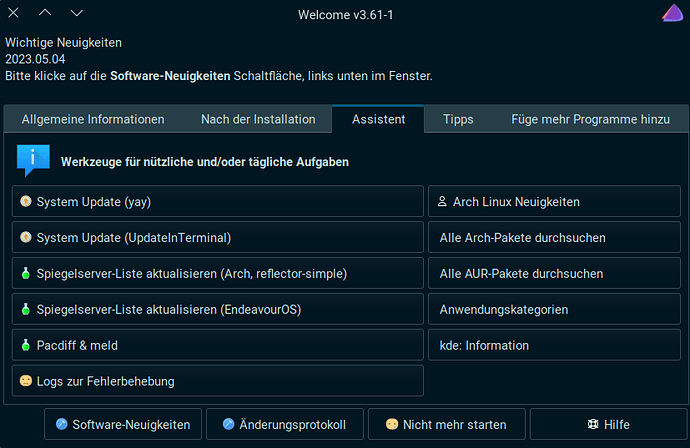The height and width of the screenshot is (448, 690).
Task: Open Hilfe
Action: pos(609,424)
